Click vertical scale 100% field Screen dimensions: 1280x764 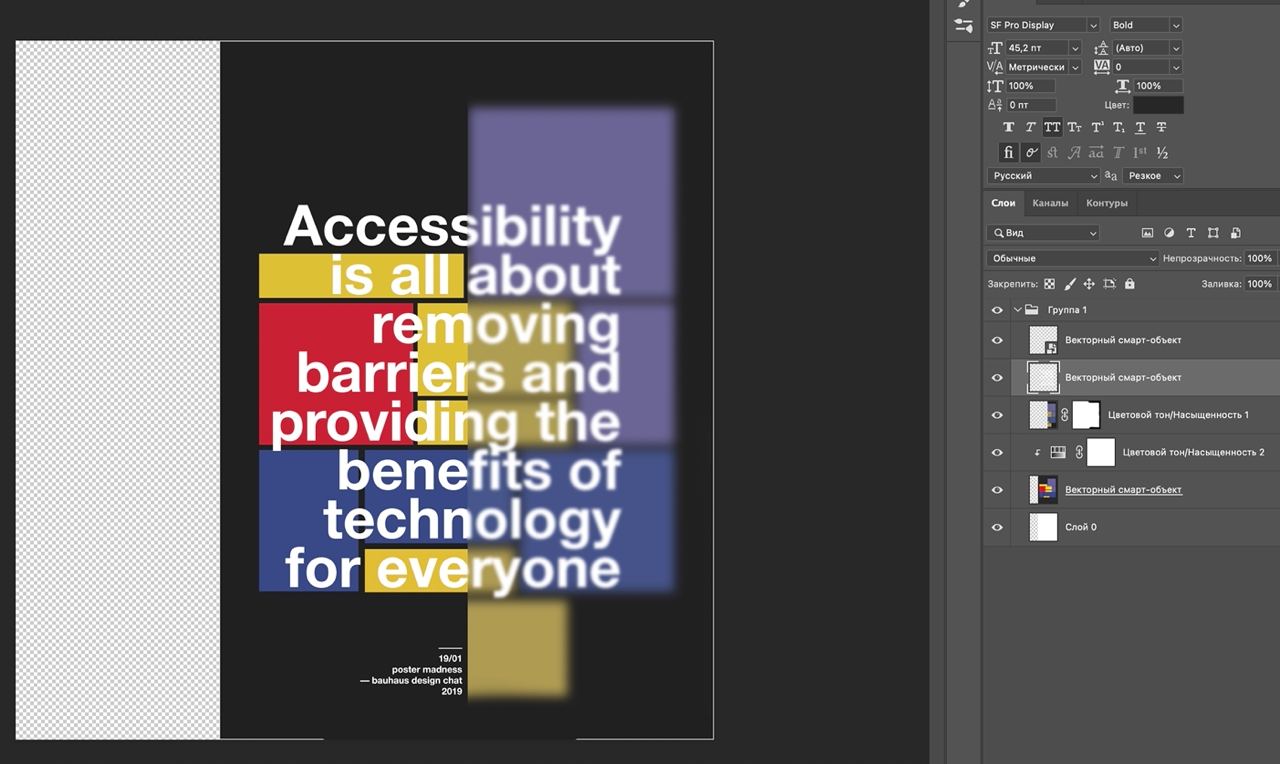coord(1030,86)
